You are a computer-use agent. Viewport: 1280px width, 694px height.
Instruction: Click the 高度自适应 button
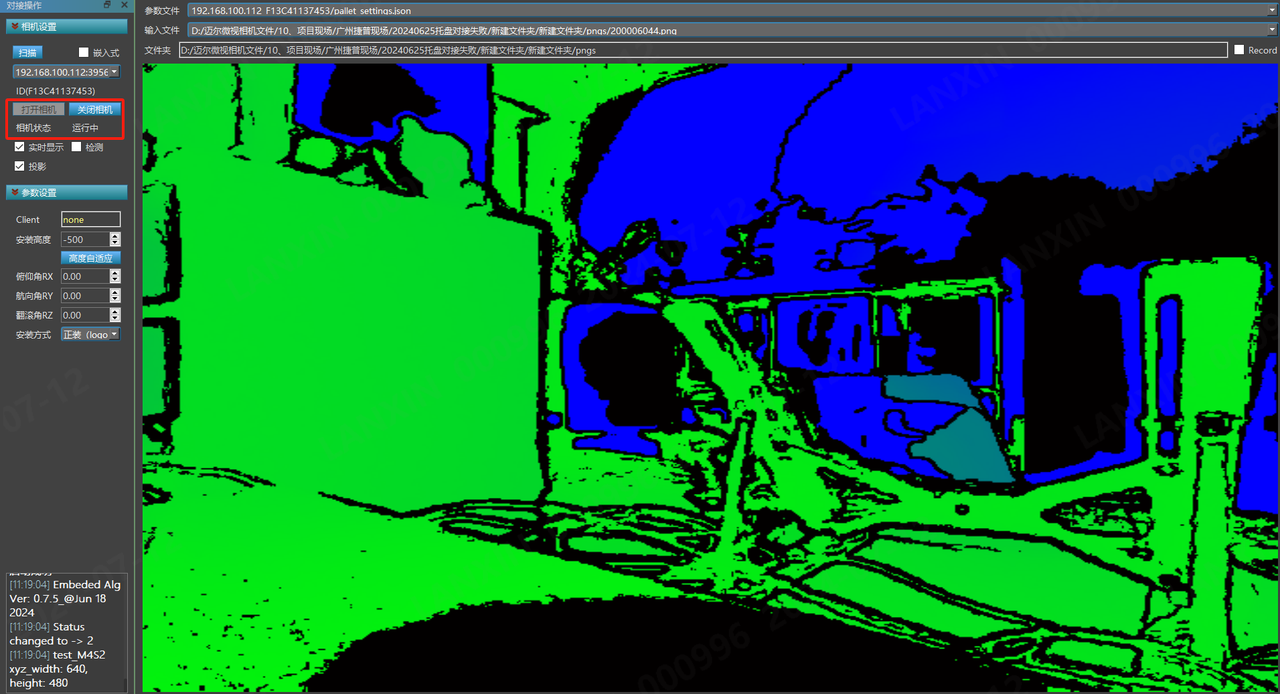click(90, 258)
